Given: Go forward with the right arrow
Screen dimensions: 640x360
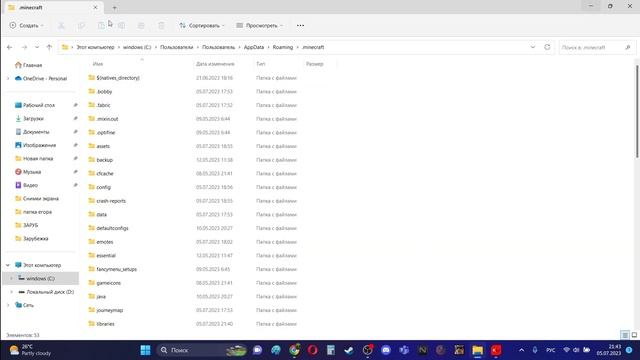Looking at the screenshot, I should coord(24,47).
